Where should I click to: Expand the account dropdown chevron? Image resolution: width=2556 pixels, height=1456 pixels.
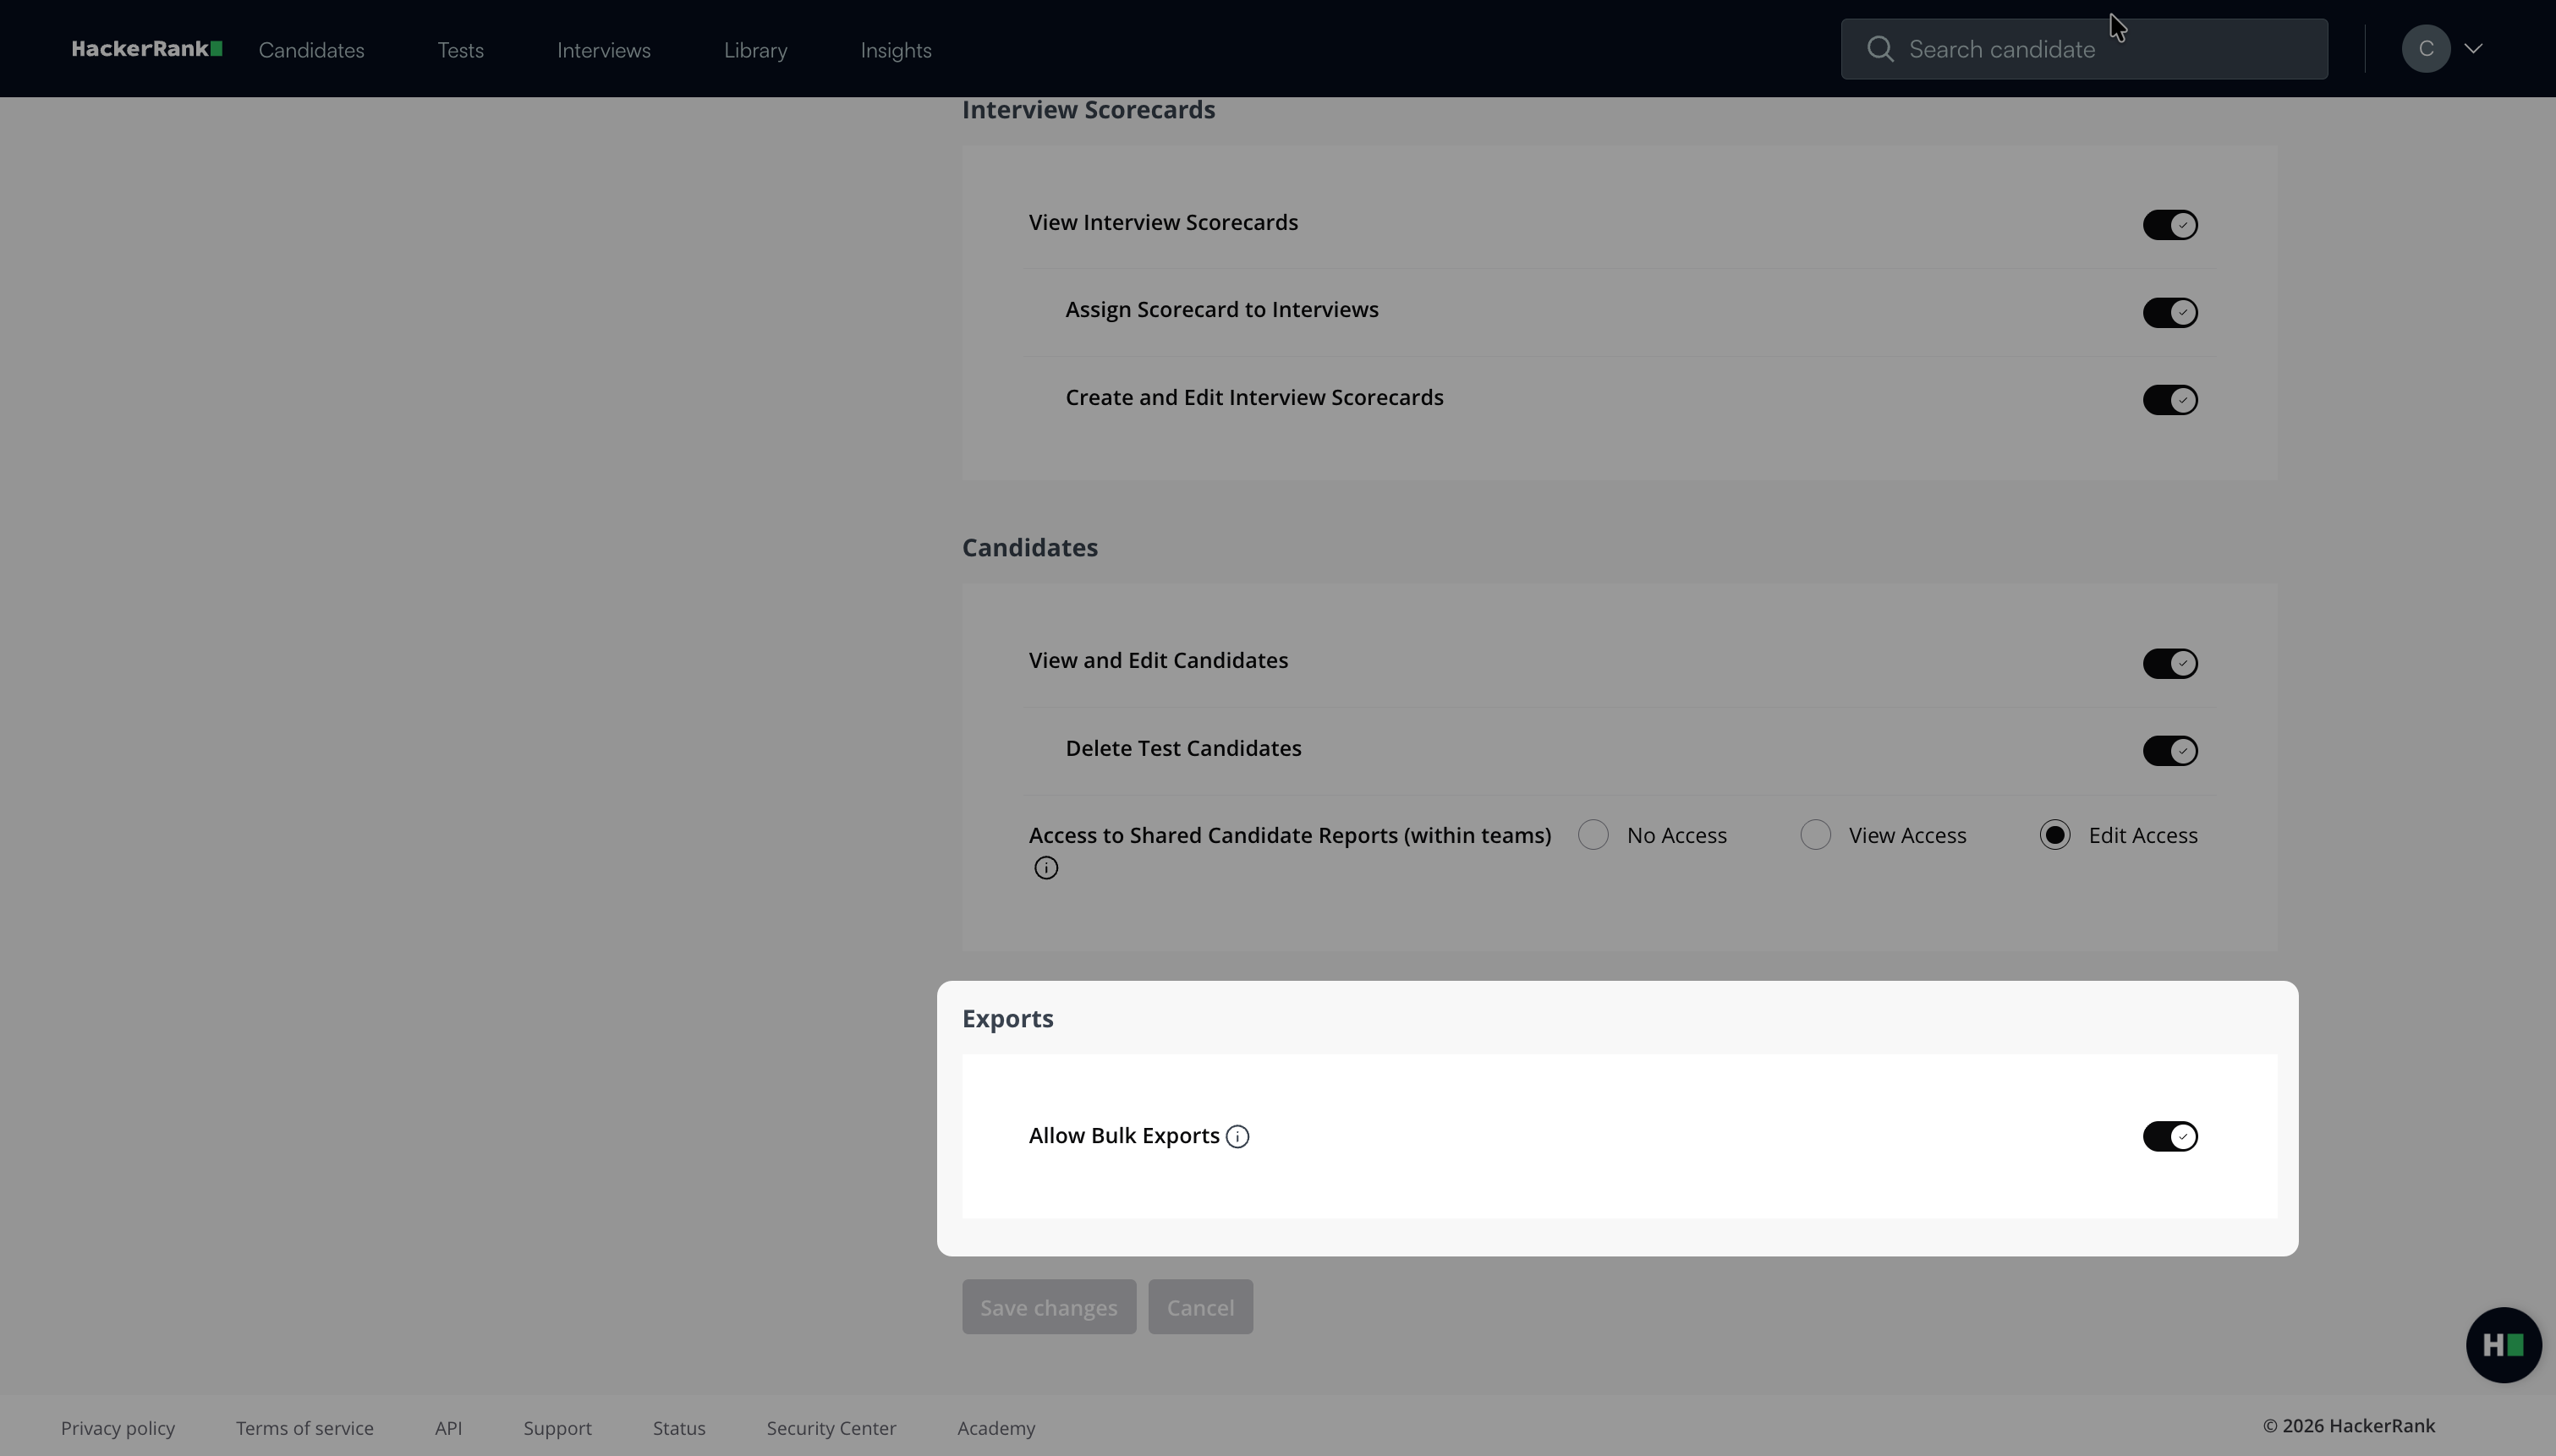coord(2473,49)
